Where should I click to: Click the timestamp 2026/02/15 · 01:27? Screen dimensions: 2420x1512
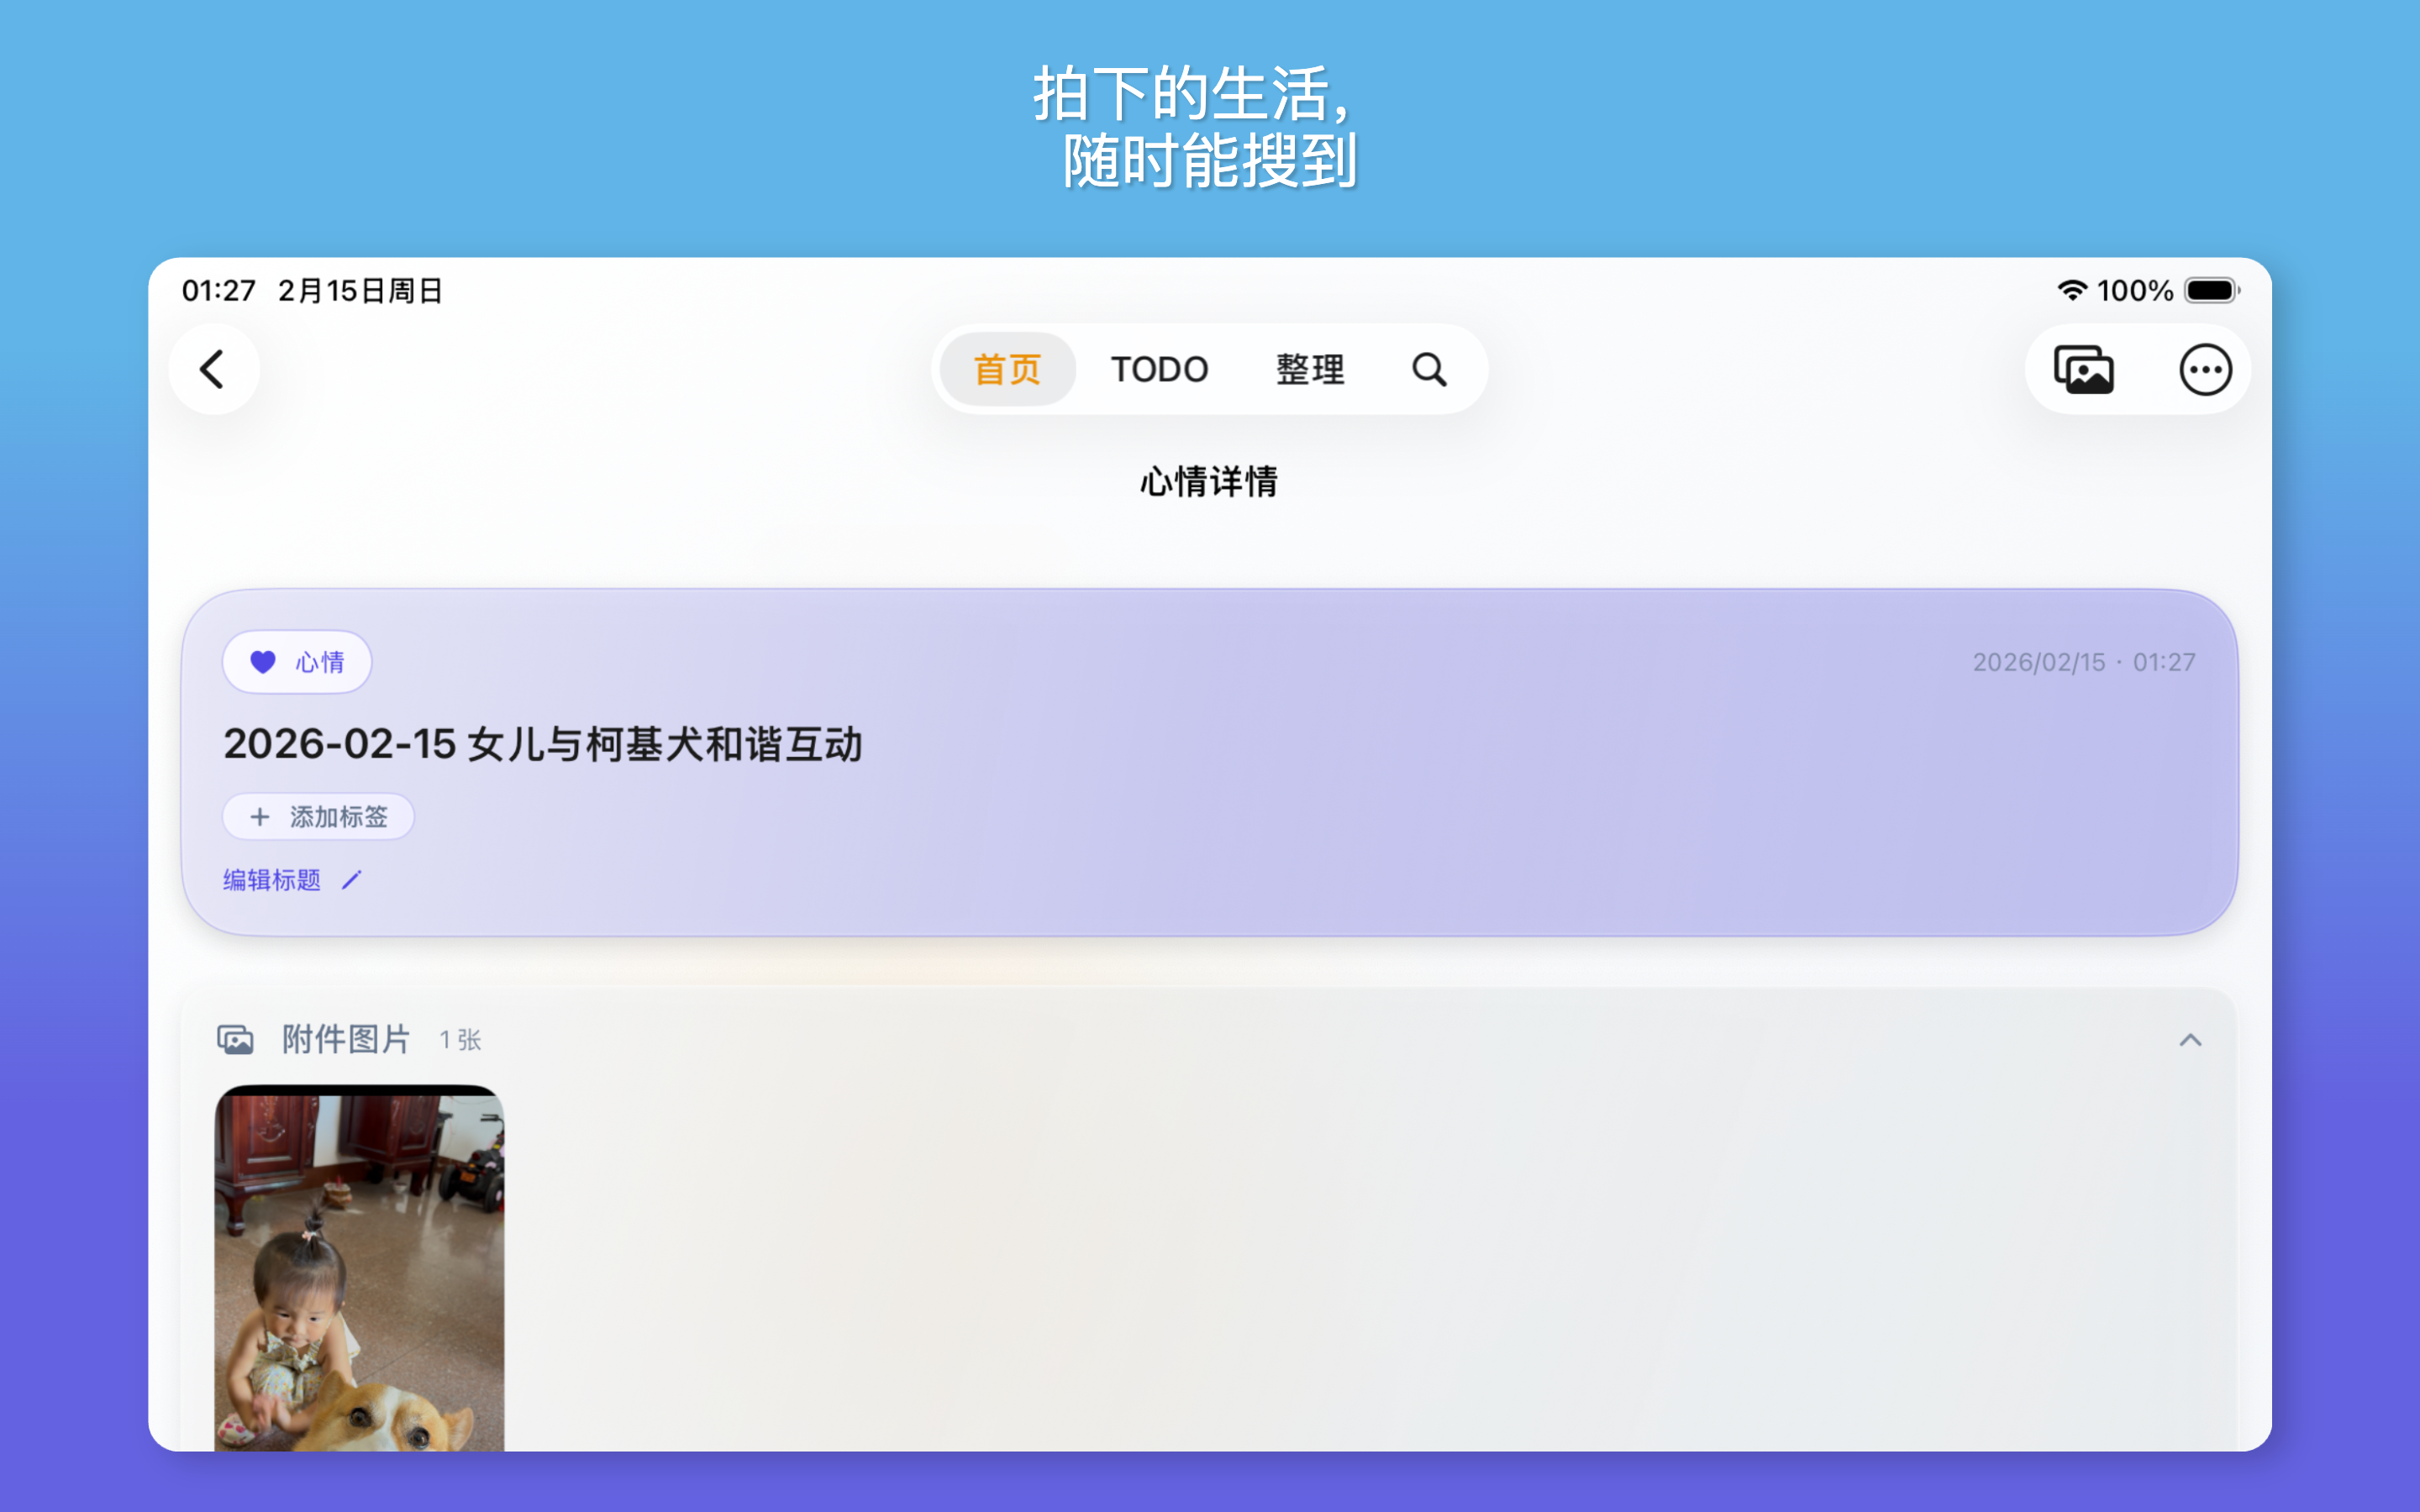(x=2084, y=662)
